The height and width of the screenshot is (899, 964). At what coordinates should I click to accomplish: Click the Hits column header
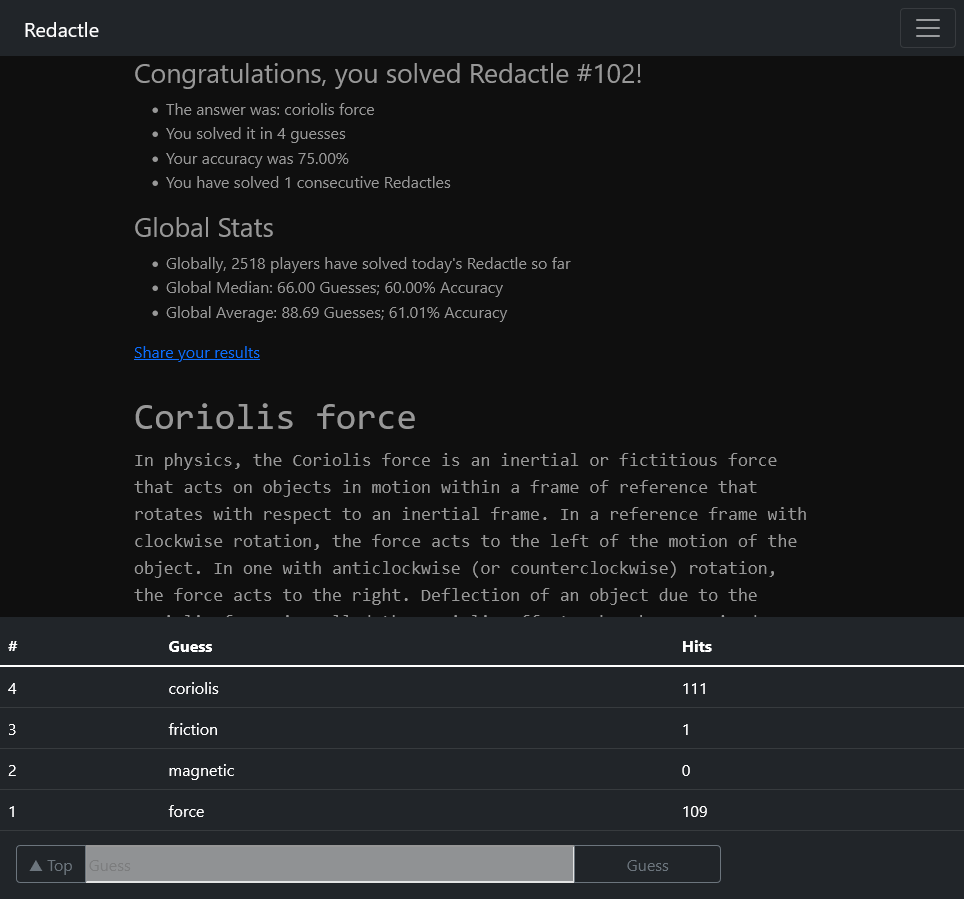coord(696,646)
